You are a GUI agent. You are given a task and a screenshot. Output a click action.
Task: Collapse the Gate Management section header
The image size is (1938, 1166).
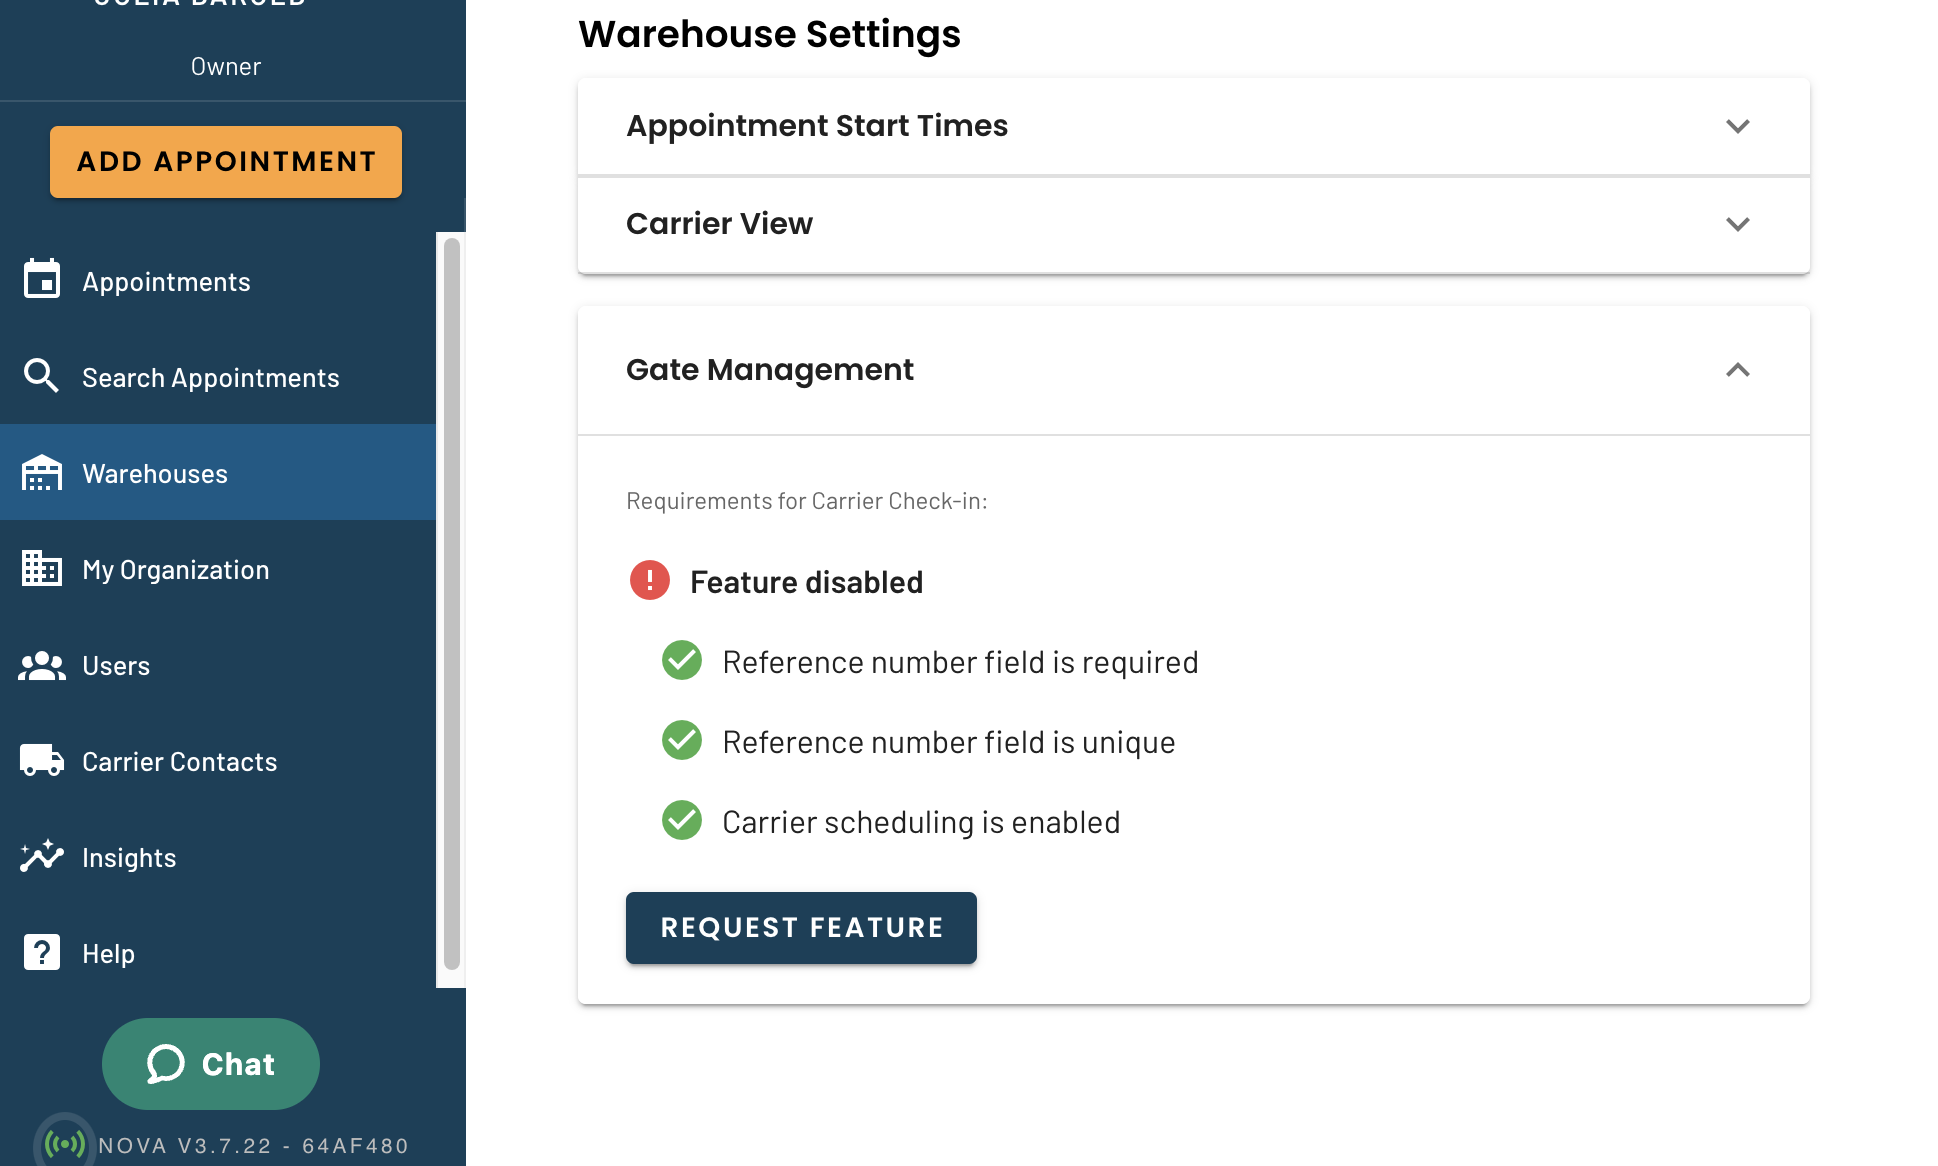tap(1194, 370)
